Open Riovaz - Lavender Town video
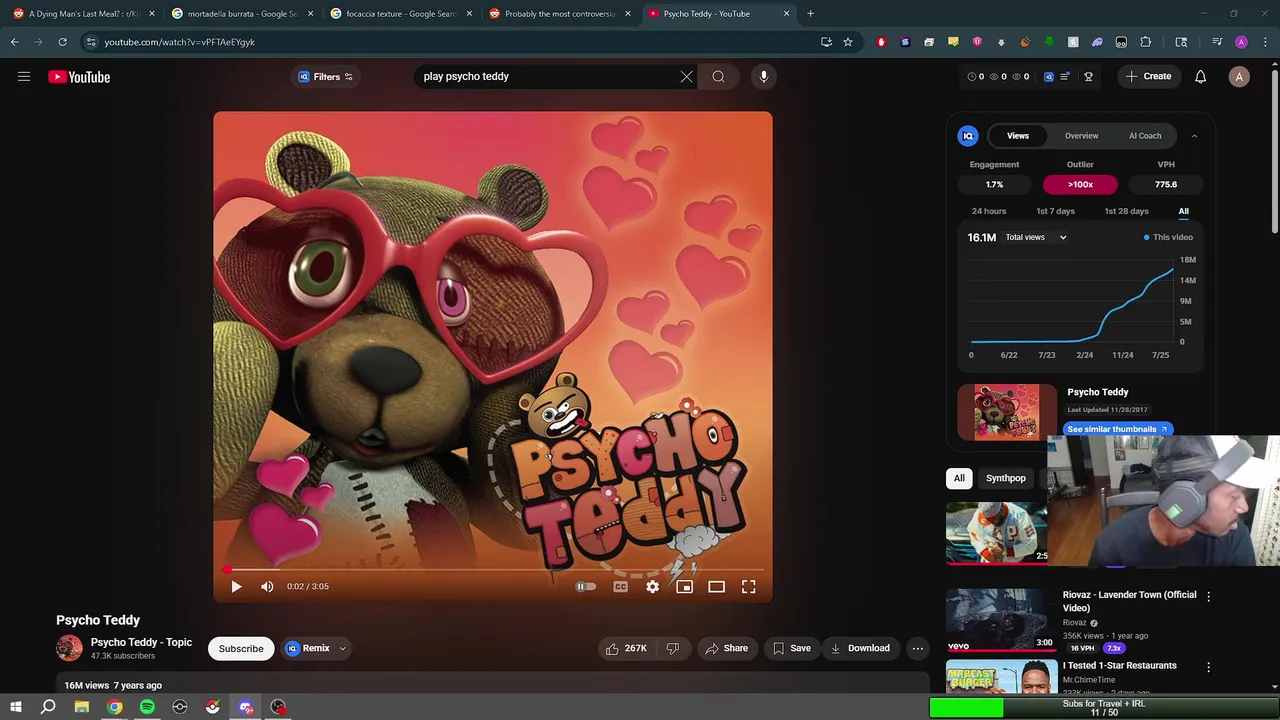Viewport: 1280px width, 720px height. click(1129, 601)
